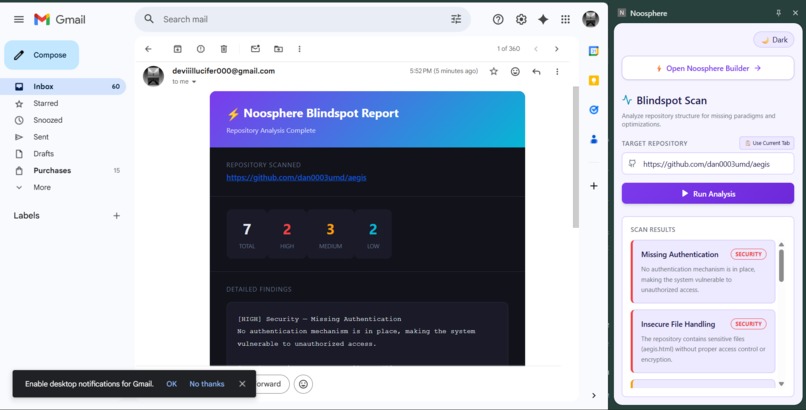
Task: Report this email as spam
Action: tap(200, 49)
